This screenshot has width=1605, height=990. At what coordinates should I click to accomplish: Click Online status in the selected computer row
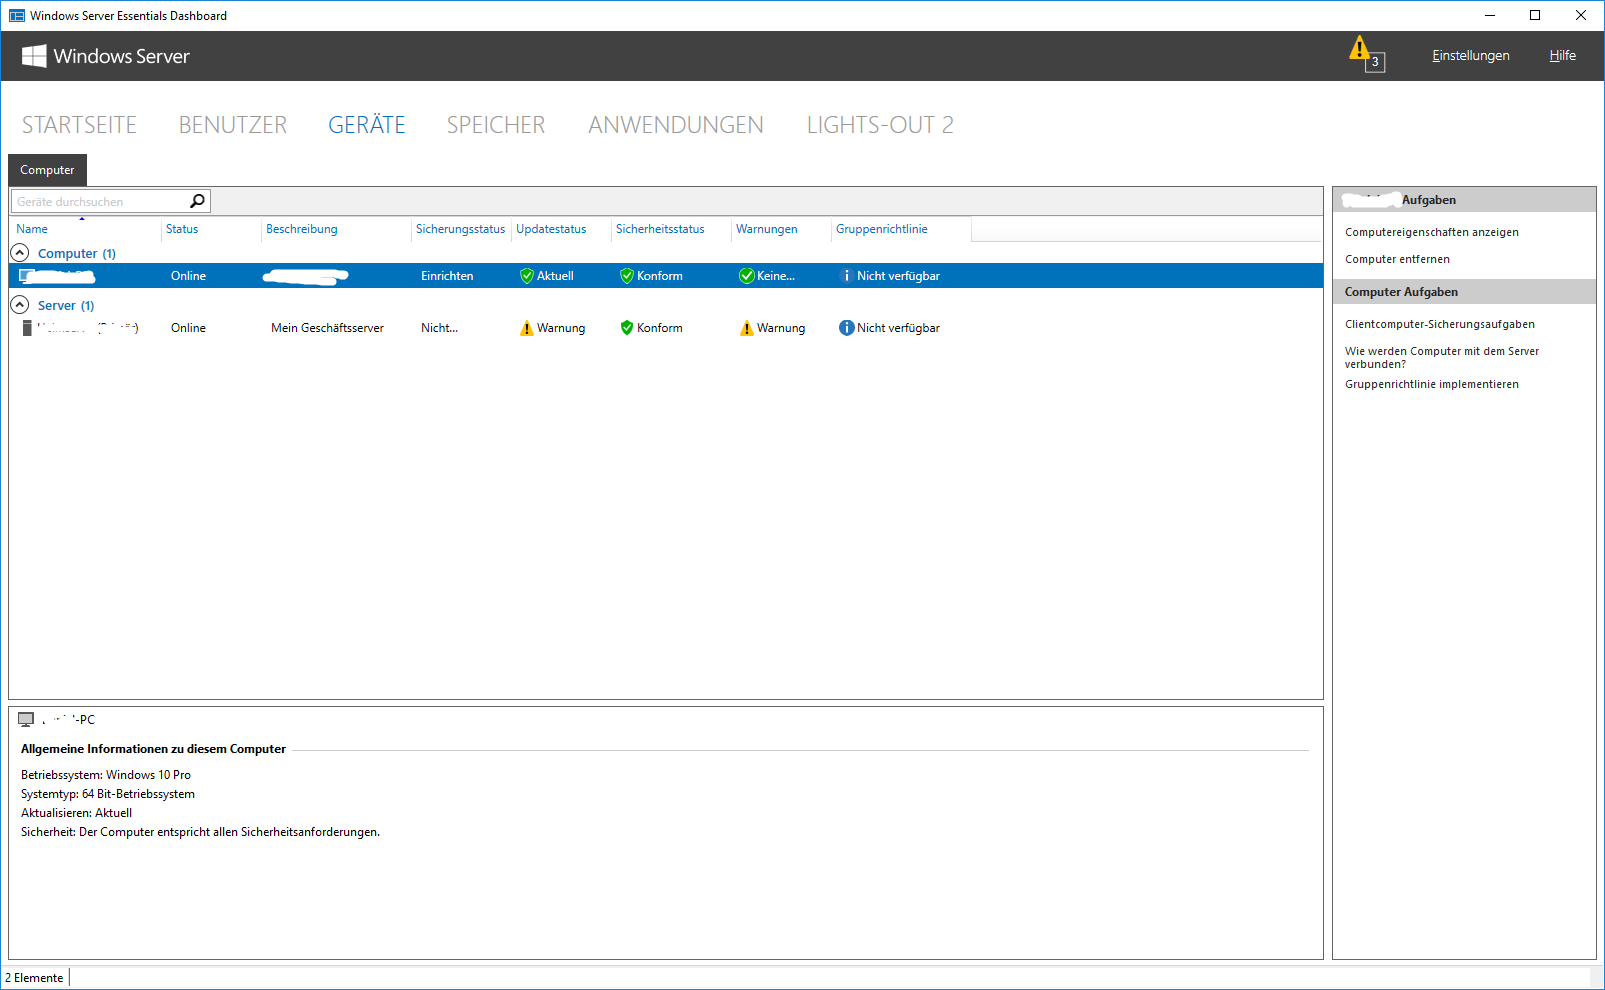188,276
